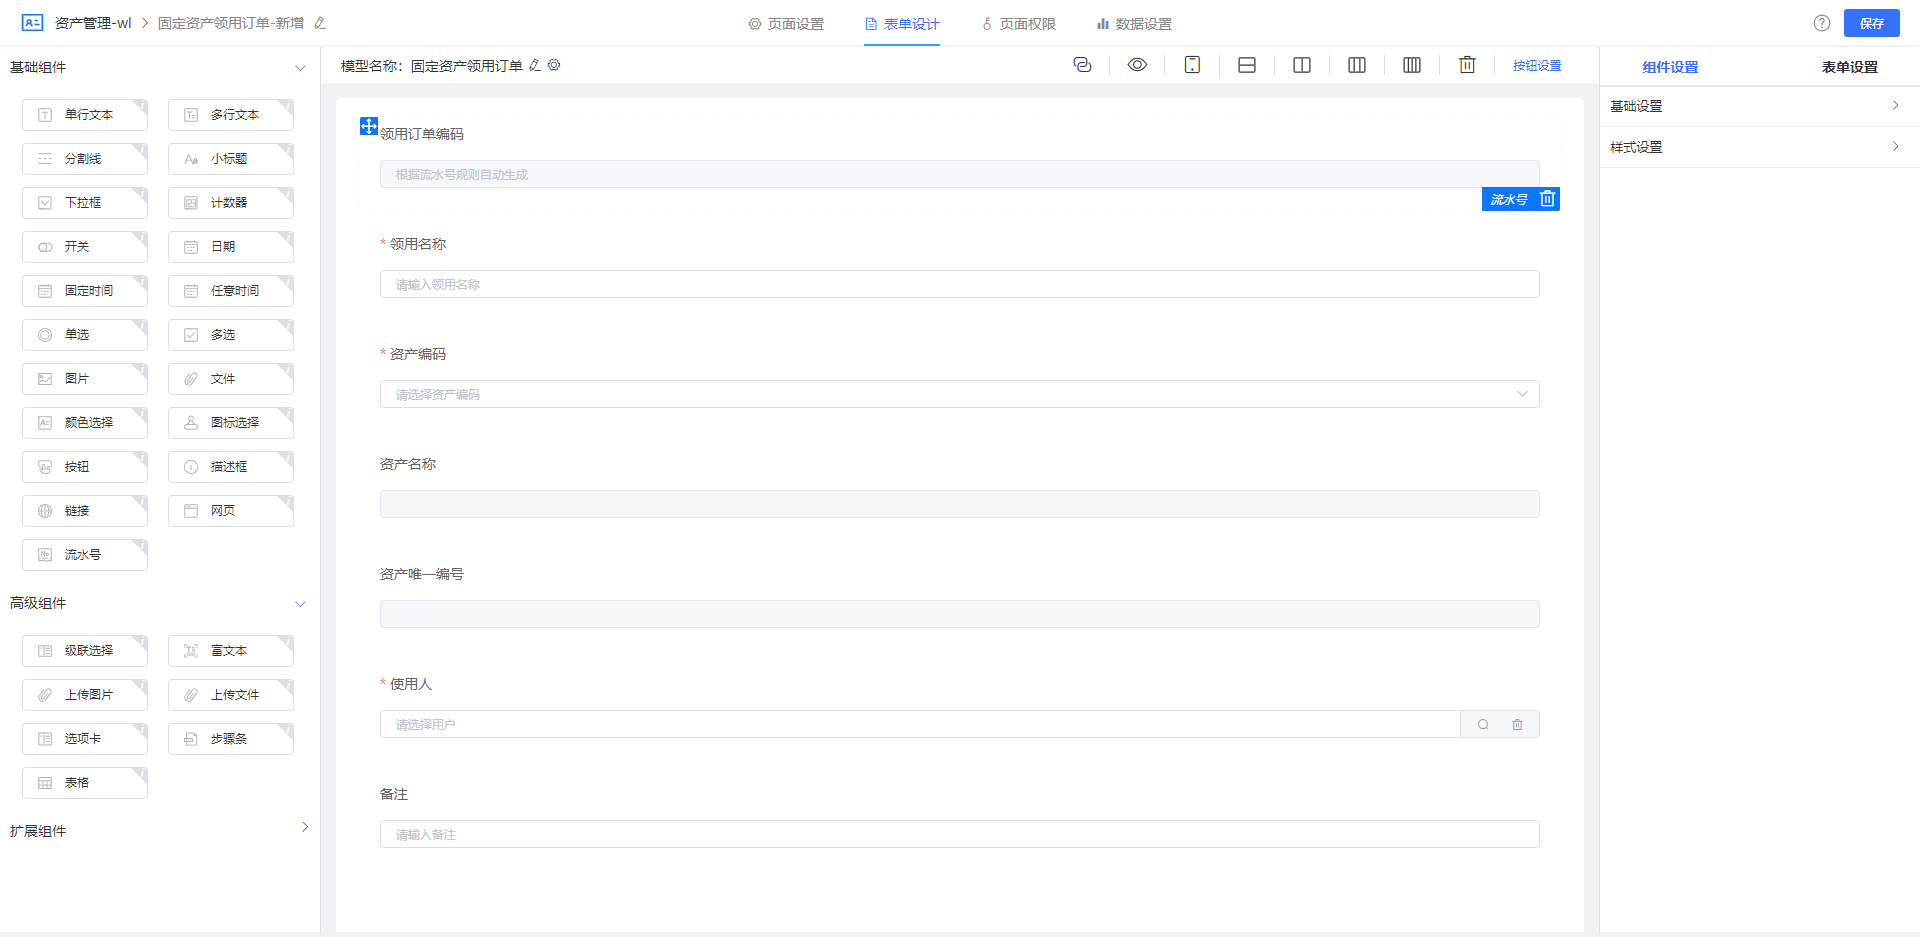
Task: Select the 描述框 component
Action: point(231,467)
